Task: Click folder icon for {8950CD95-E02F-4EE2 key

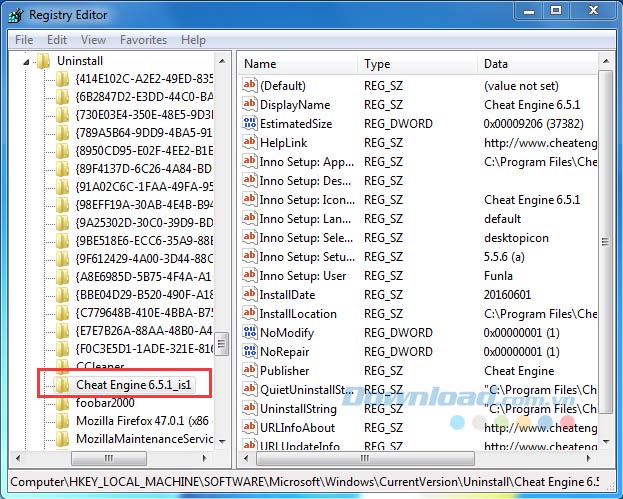Action: (62, 151)
